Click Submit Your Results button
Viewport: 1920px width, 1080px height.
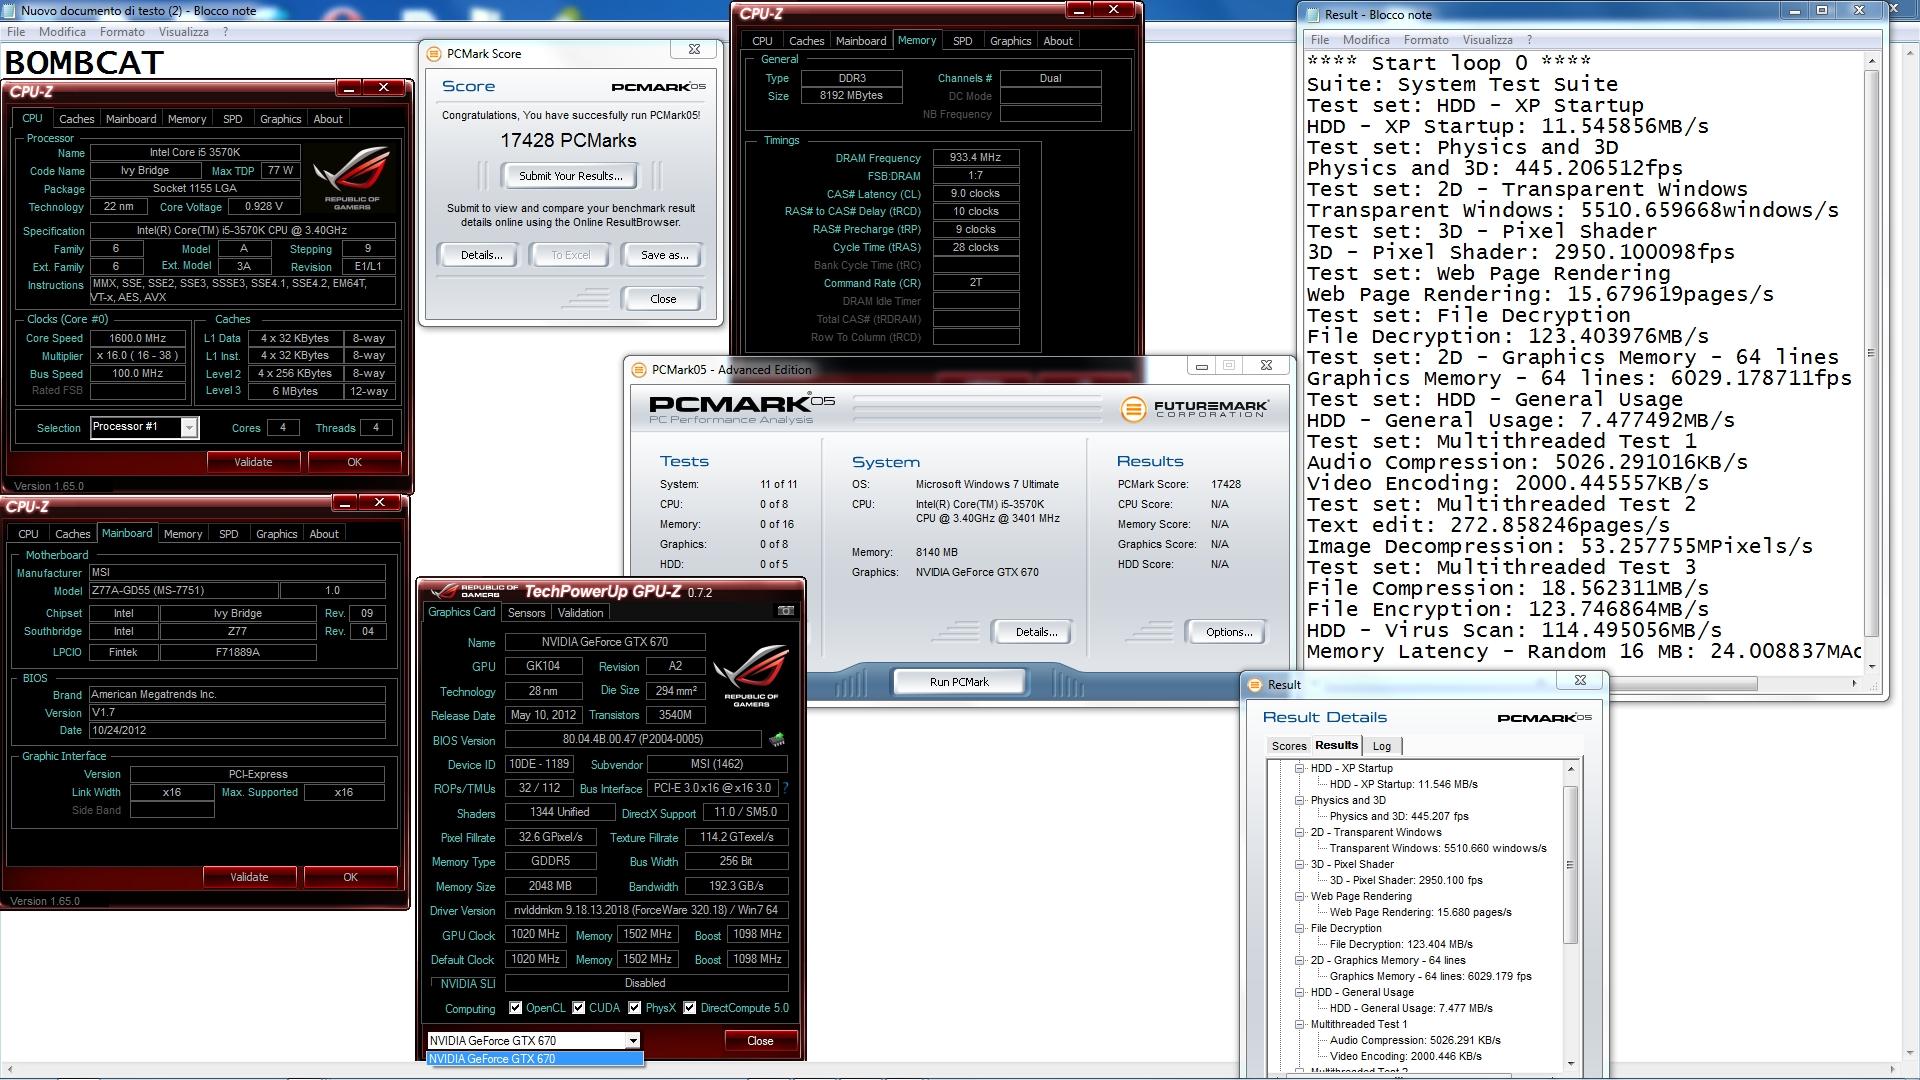(570, 176)
